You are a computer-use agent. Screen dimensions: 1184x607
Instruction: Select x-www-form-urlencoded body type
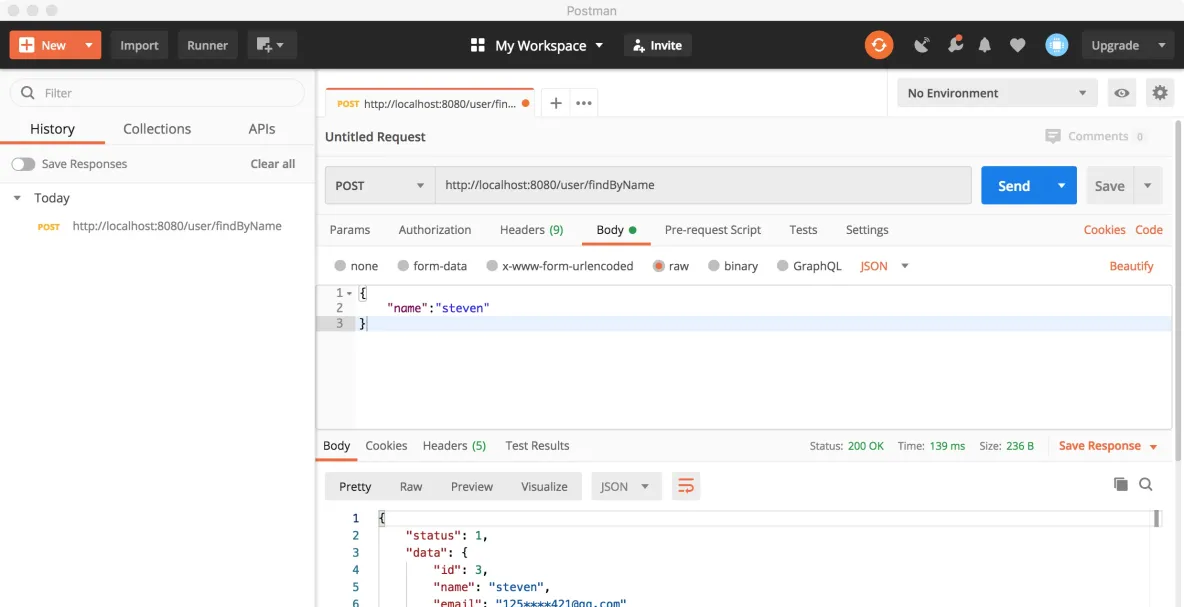[492, 266]
